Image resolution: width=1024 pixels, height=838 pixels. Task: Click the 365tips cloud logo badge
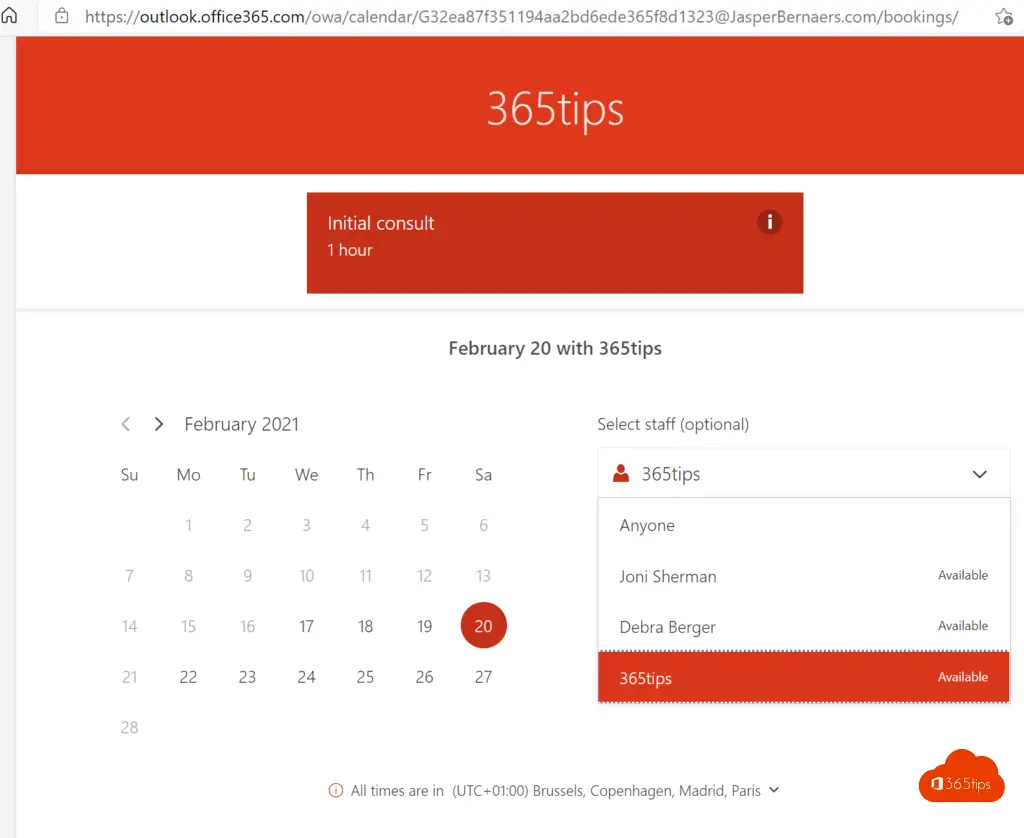coord(961,777)
